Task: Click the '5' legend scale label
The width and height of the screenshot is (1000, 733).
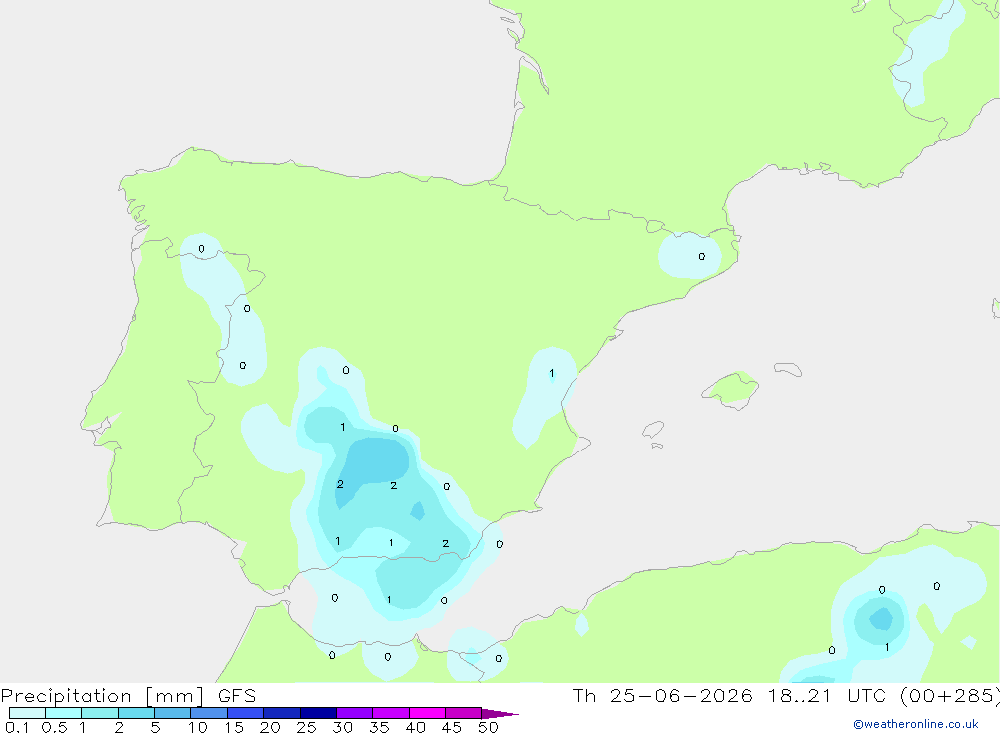Action: 155,727
